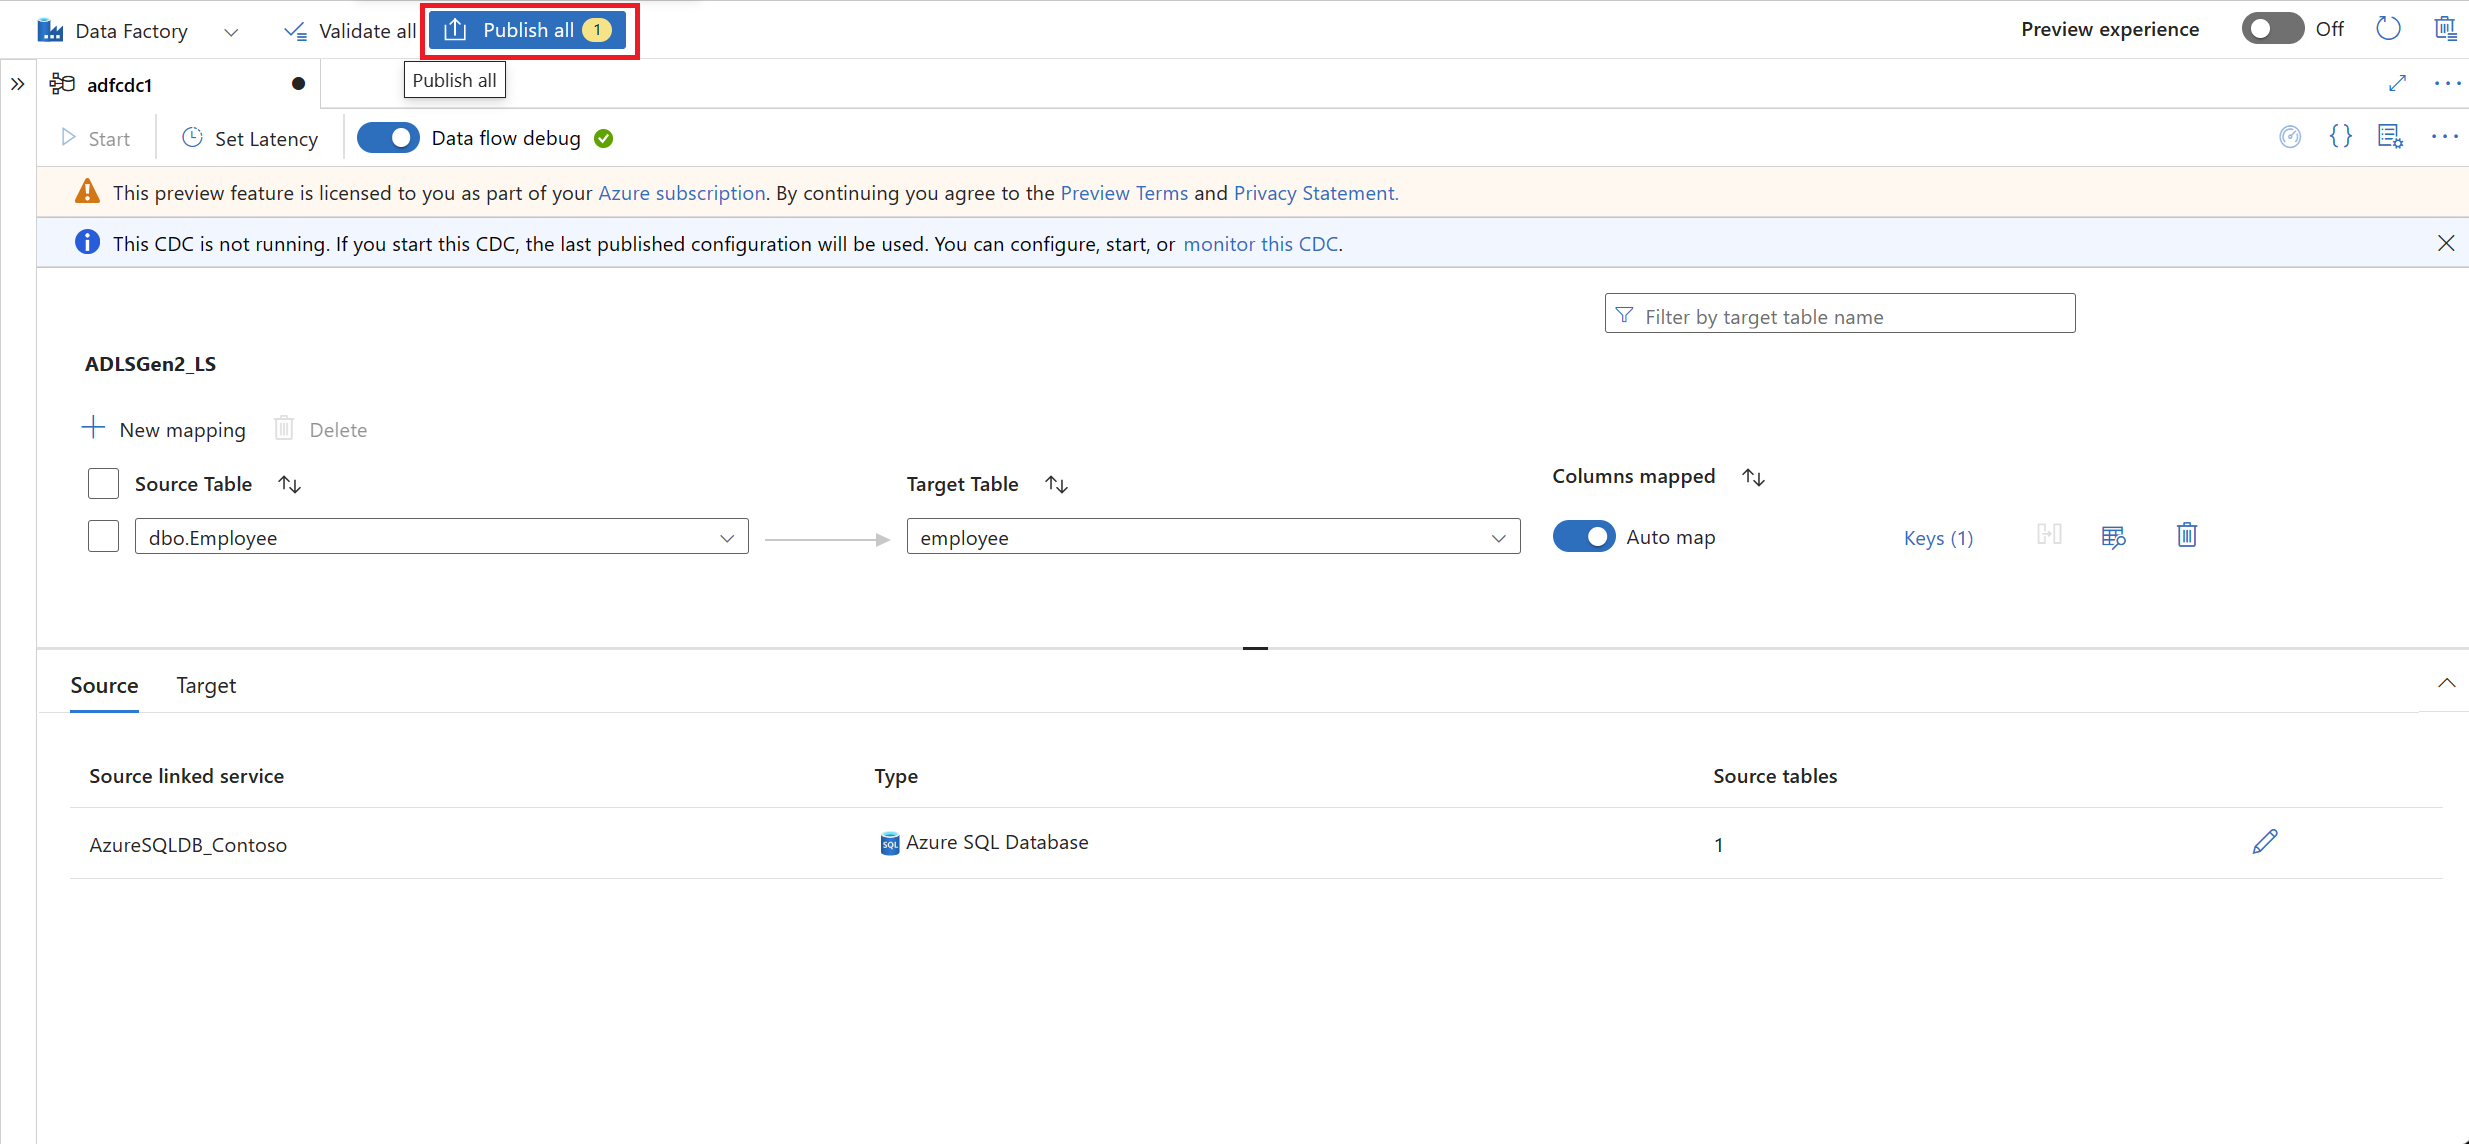Screen dimensions: 2469x1144
Task: Switch to the Target tab
Action: click(206, 686)
